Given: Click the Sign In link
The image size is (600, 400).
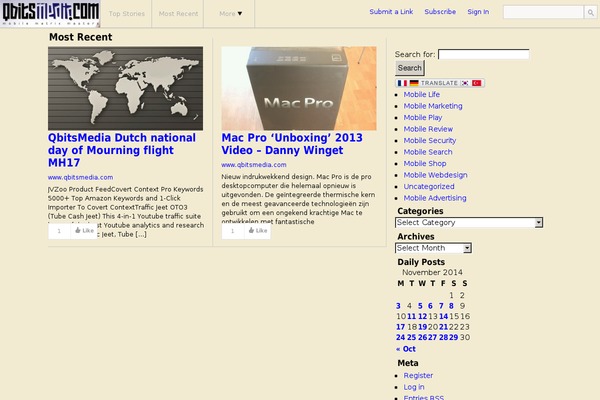Looking at the screenshot, I should 478,12.
